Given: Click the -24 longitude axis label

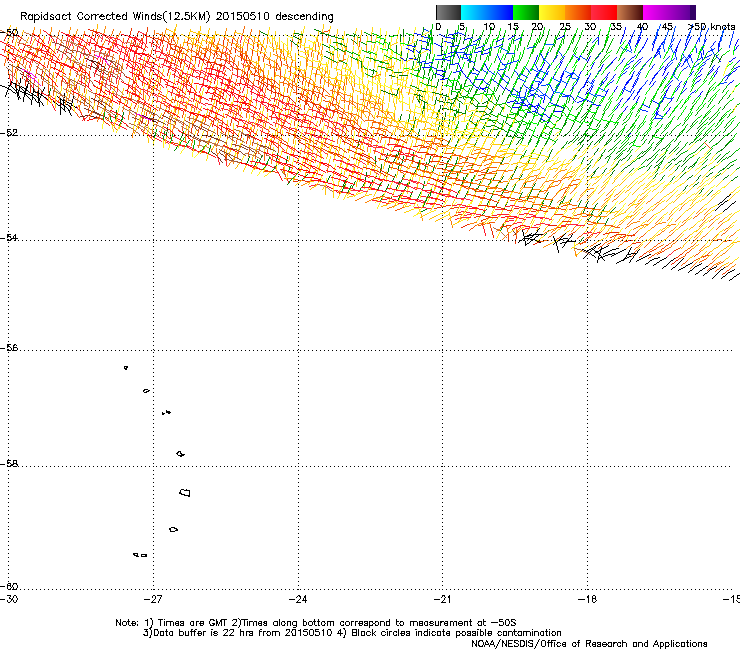Looking at the screenshot, I should 298,599.
